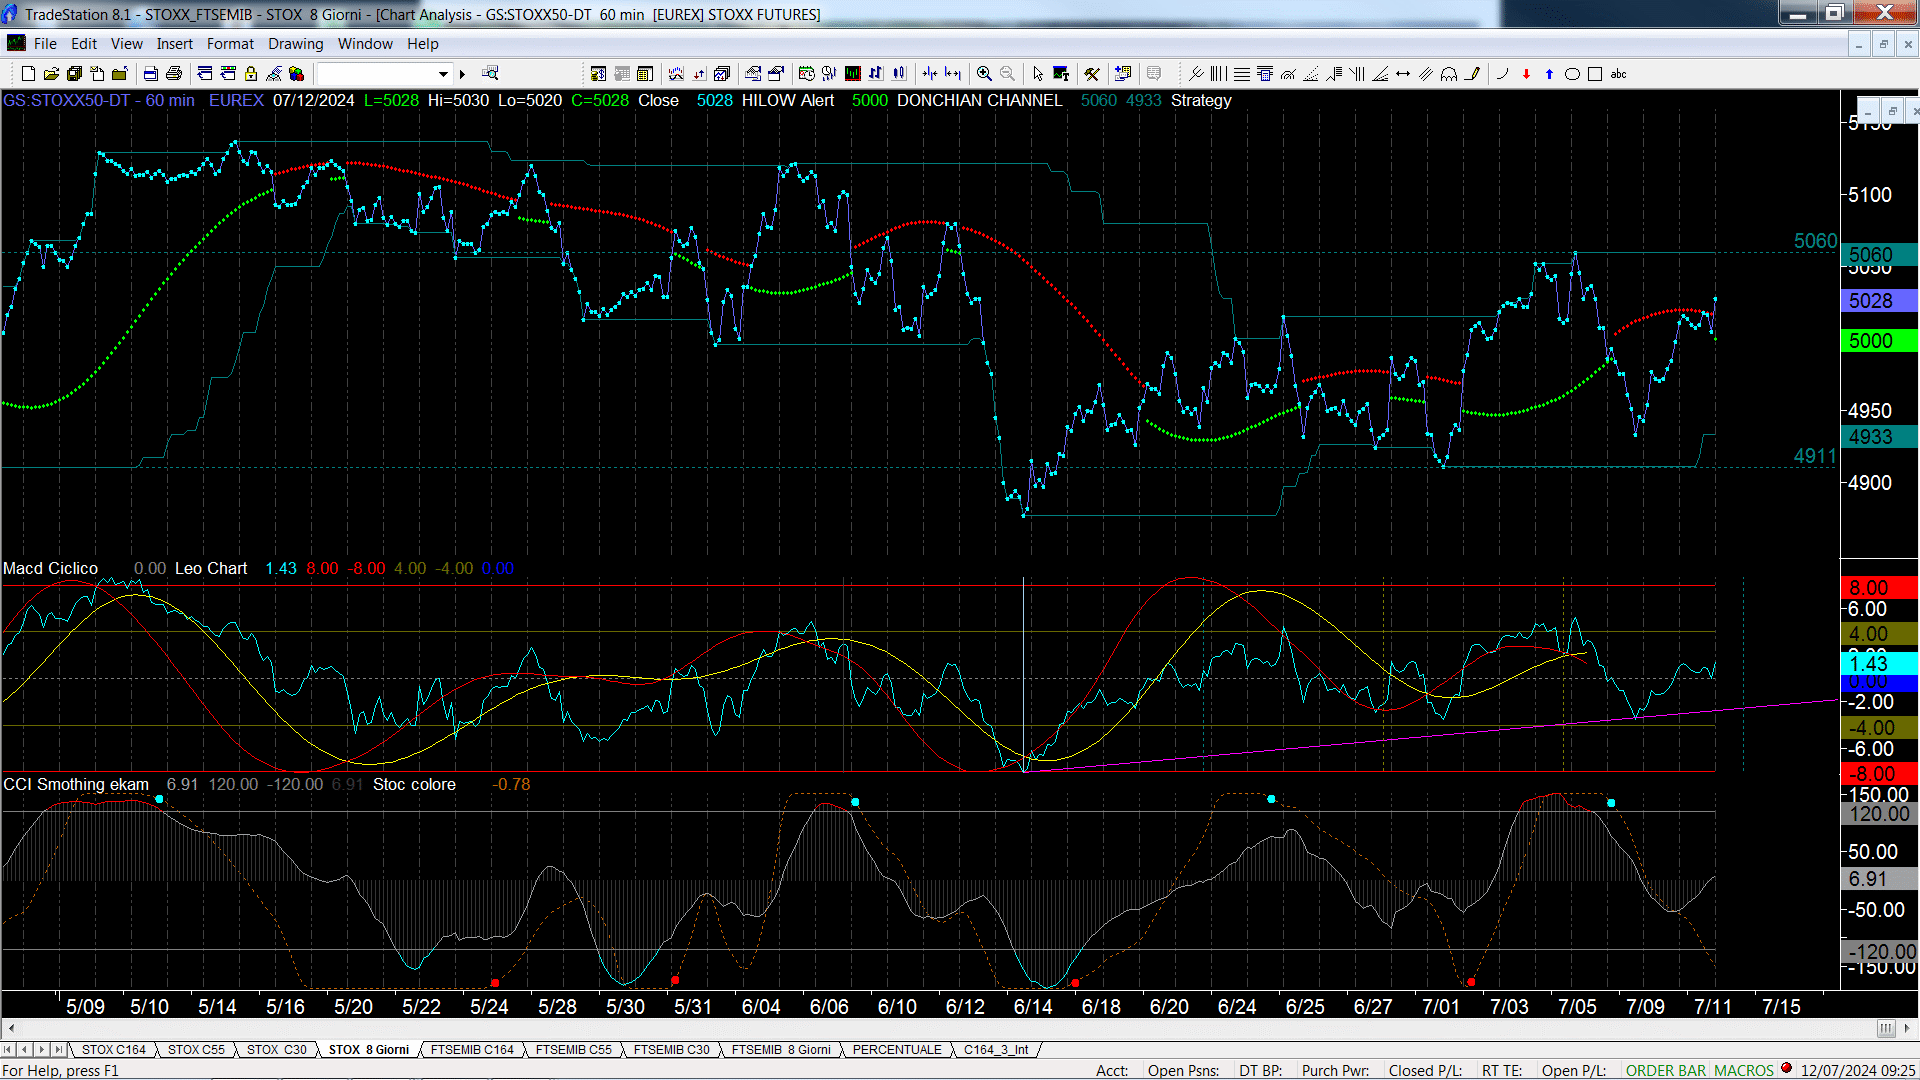Switch to FTSEMIB 8 Giorni tab
The image size is (1920, 1080).
[x=781, y=1049]
